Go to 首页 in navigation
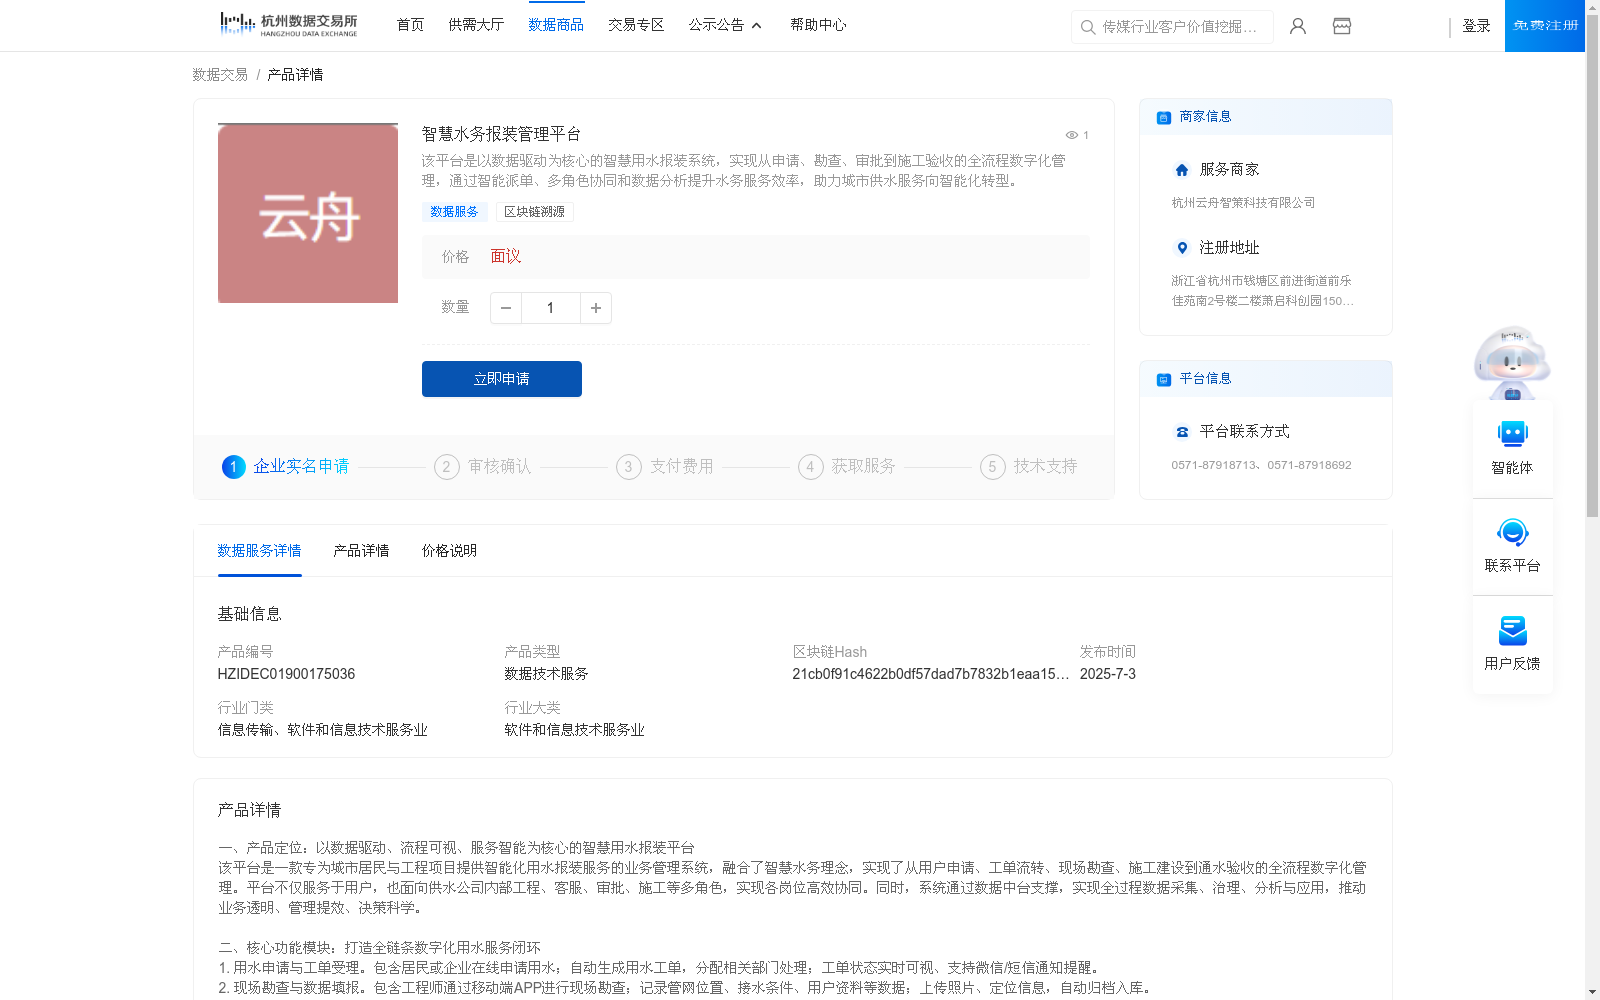The height and width of the screenshot is (1000, 1600). coord(410,25)
